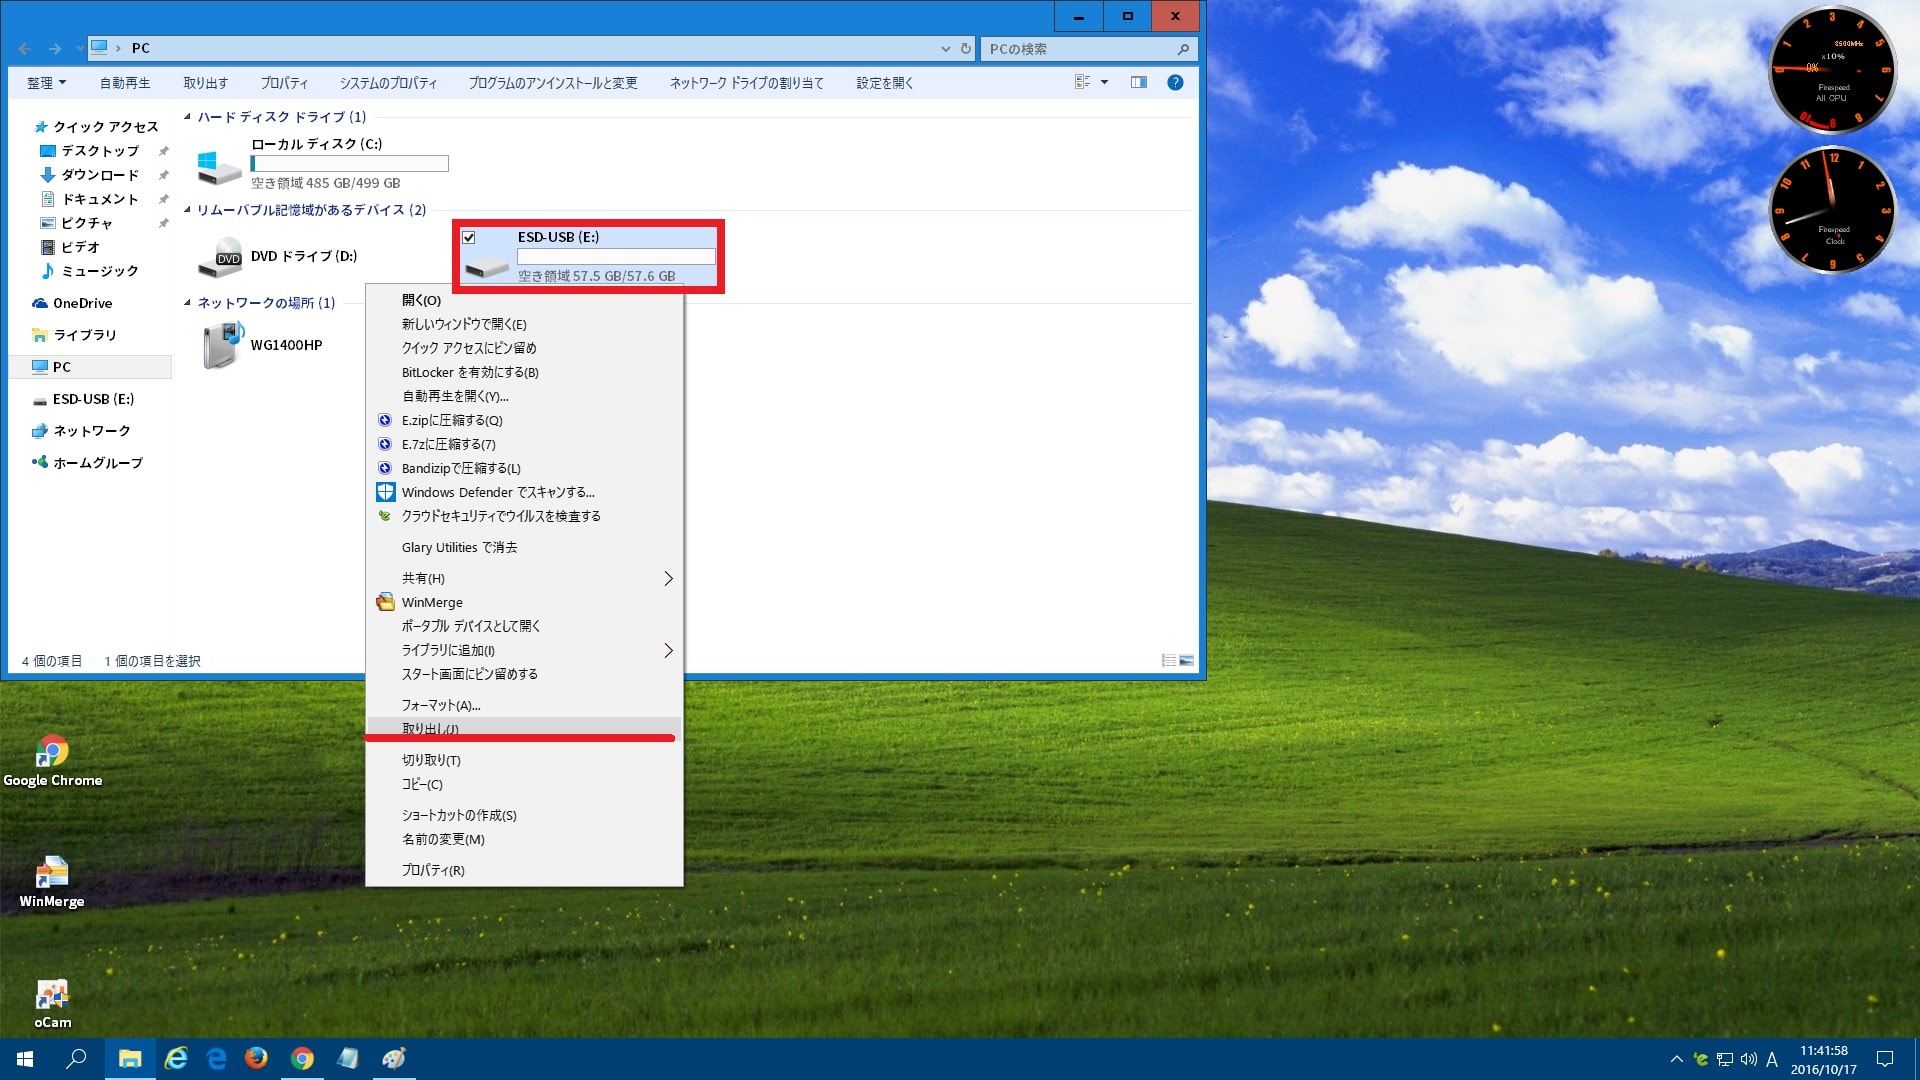Choose E.zipに圧縮する(Q)
The height and width of the screenshot is (1080, 1920).
pos(524,420)
